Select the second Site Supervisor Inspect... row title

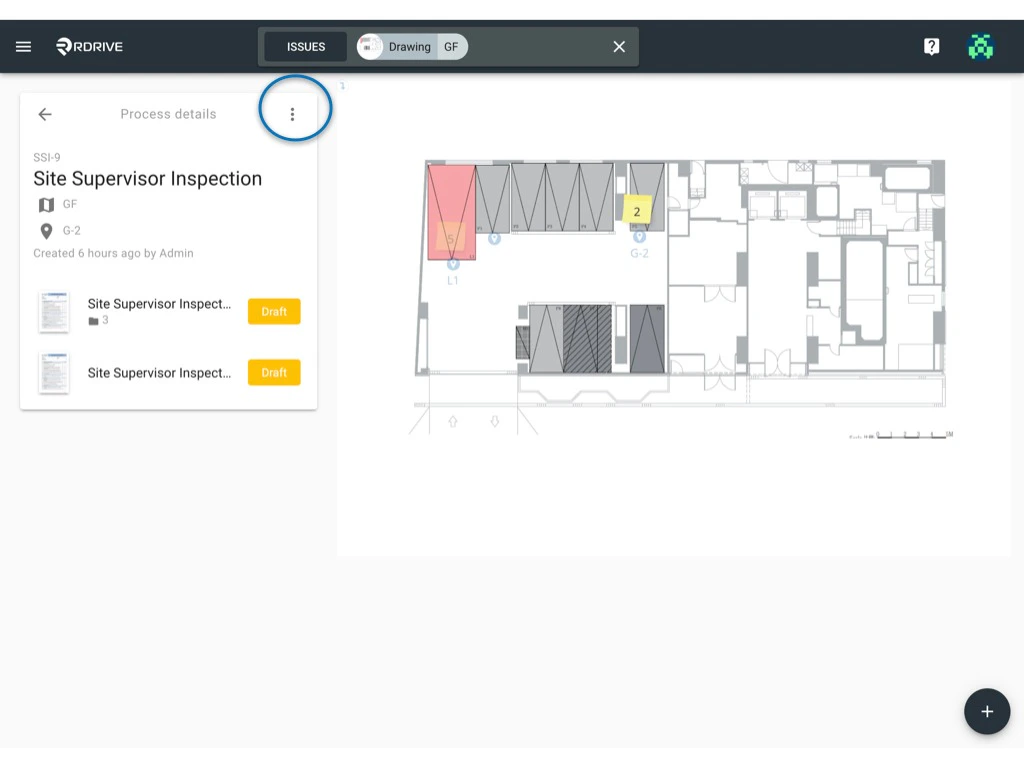point(159,373)
